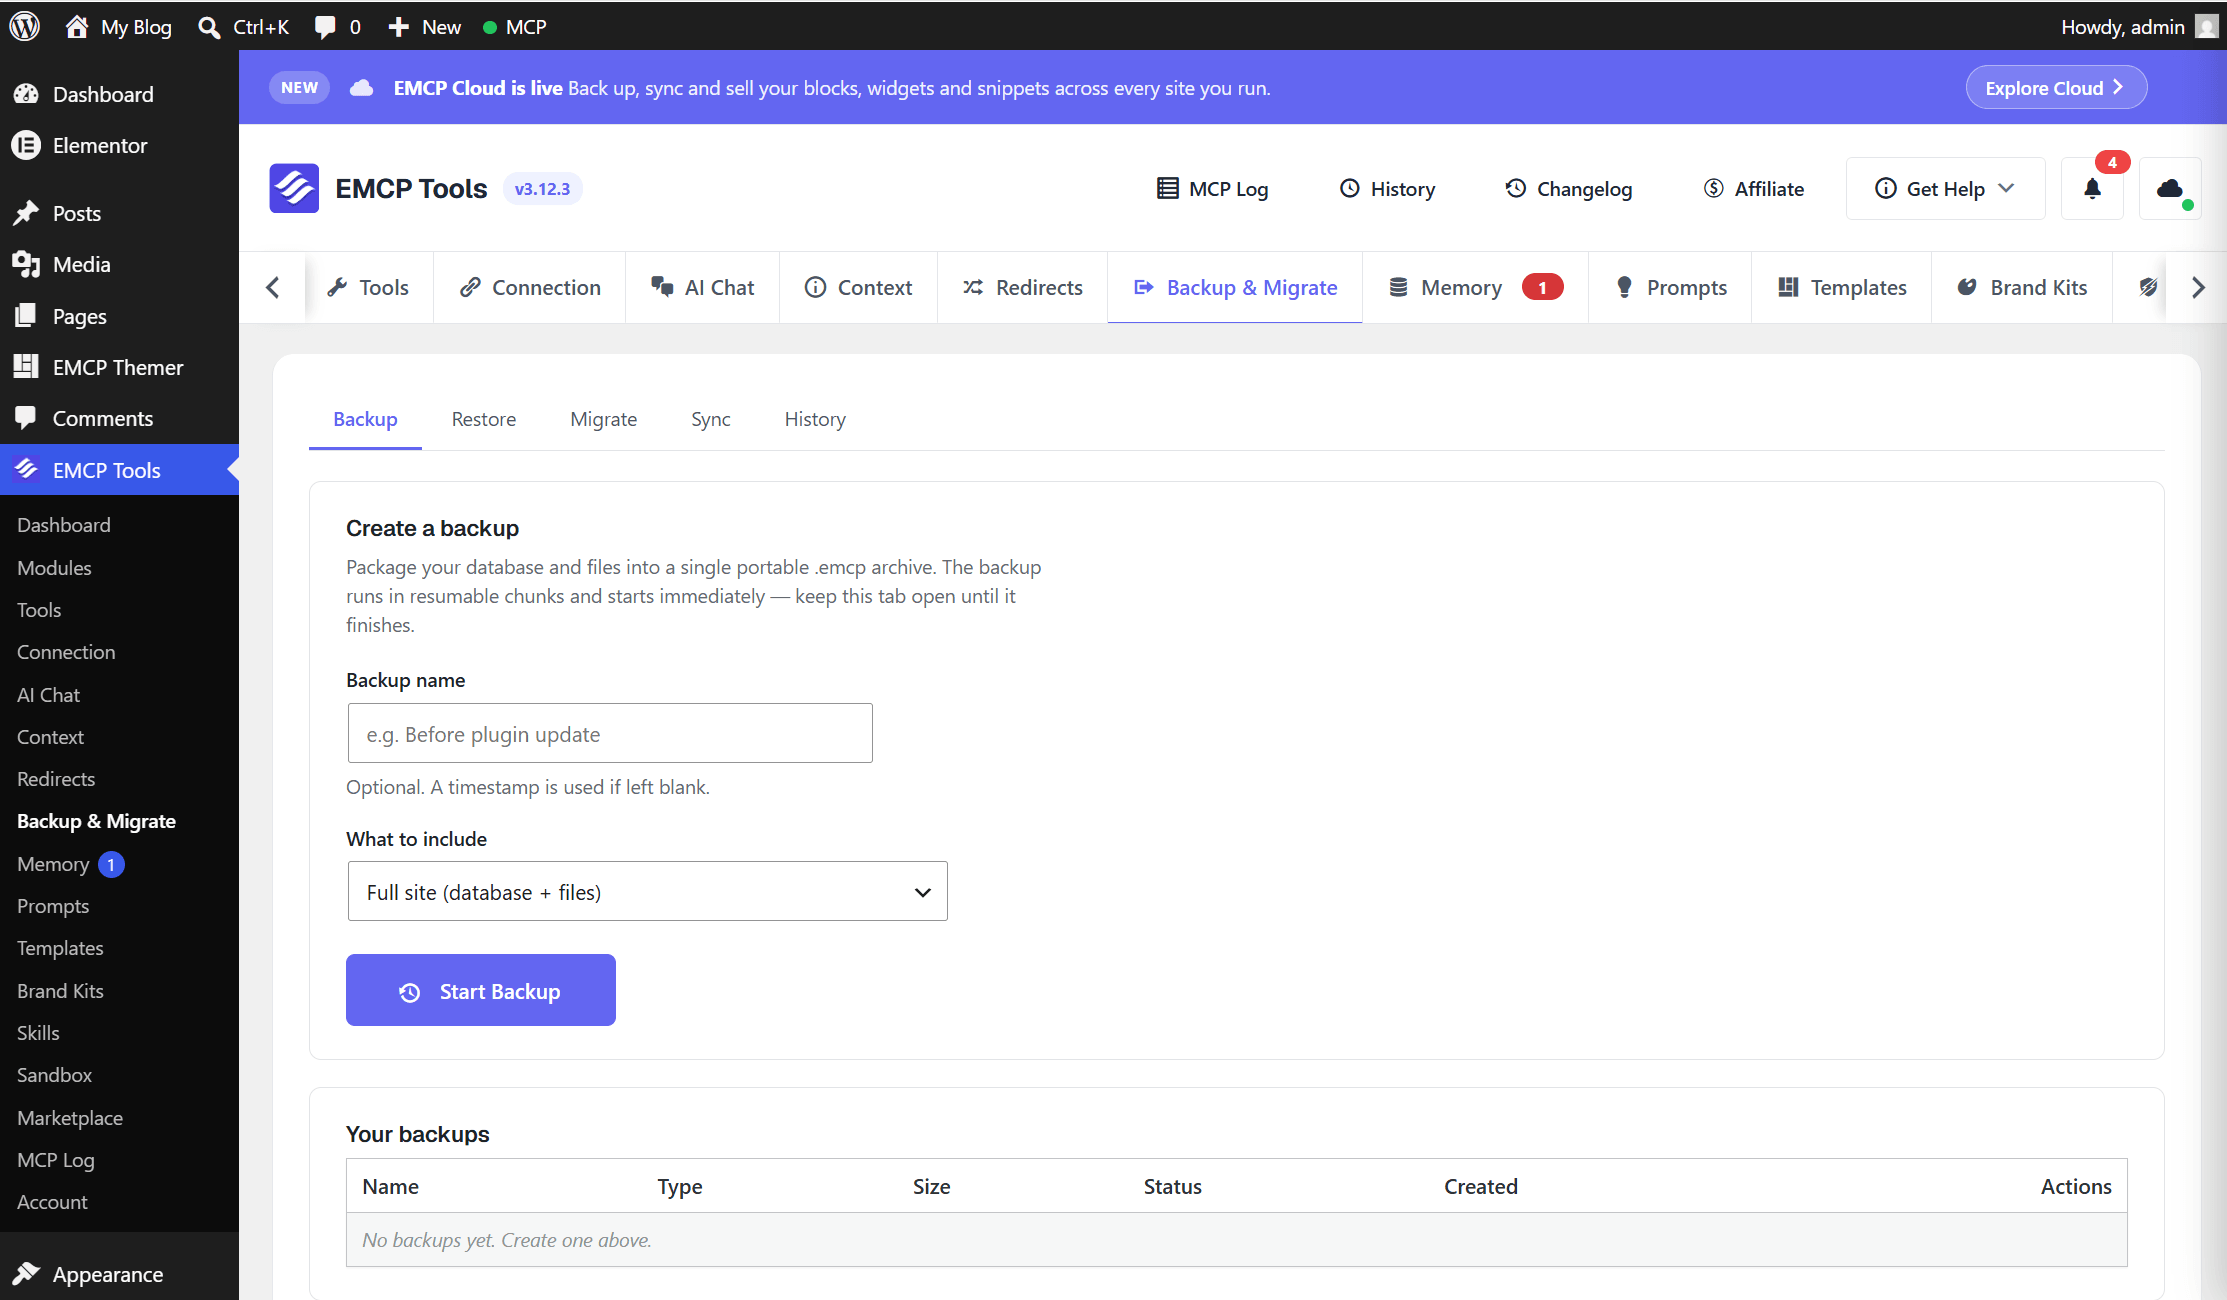Viewport: 2227px width, 1300px height.
Task: Open Account submenu item
Action: click(x=52, y=1202)
